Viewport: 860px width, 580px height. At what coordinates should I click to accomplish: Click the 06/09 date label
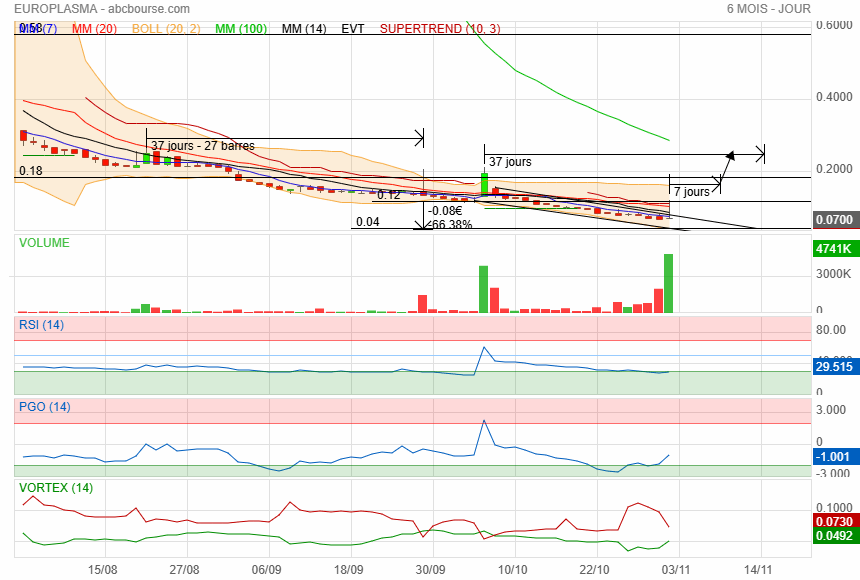[x=266, y=570]
